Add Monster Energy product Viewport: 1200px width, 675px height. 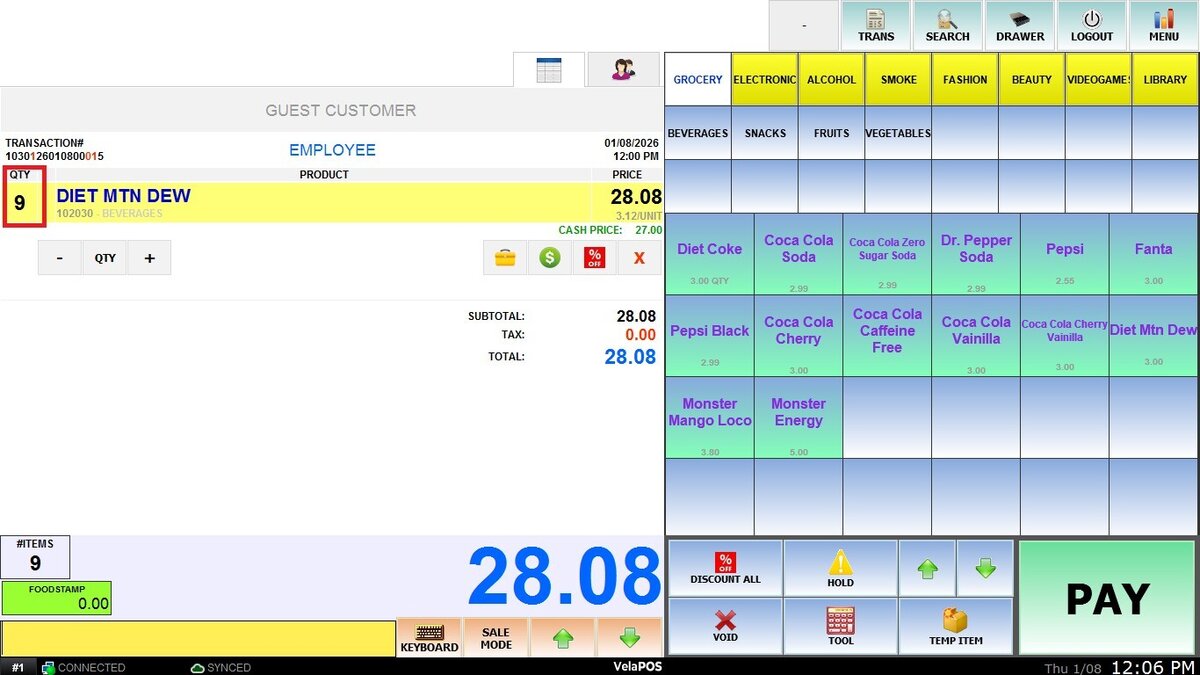[x=798, y=418]
